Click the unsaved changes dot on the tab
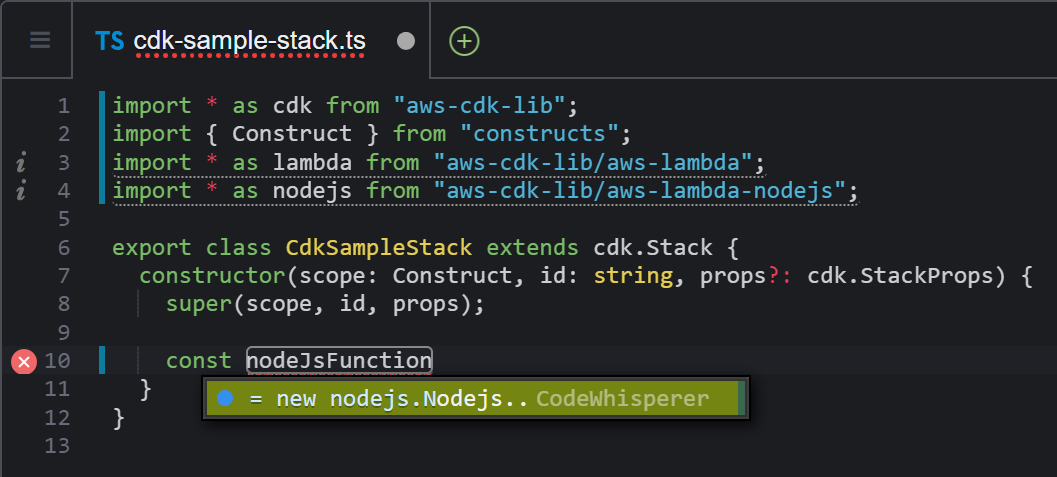 click(406, 41)
